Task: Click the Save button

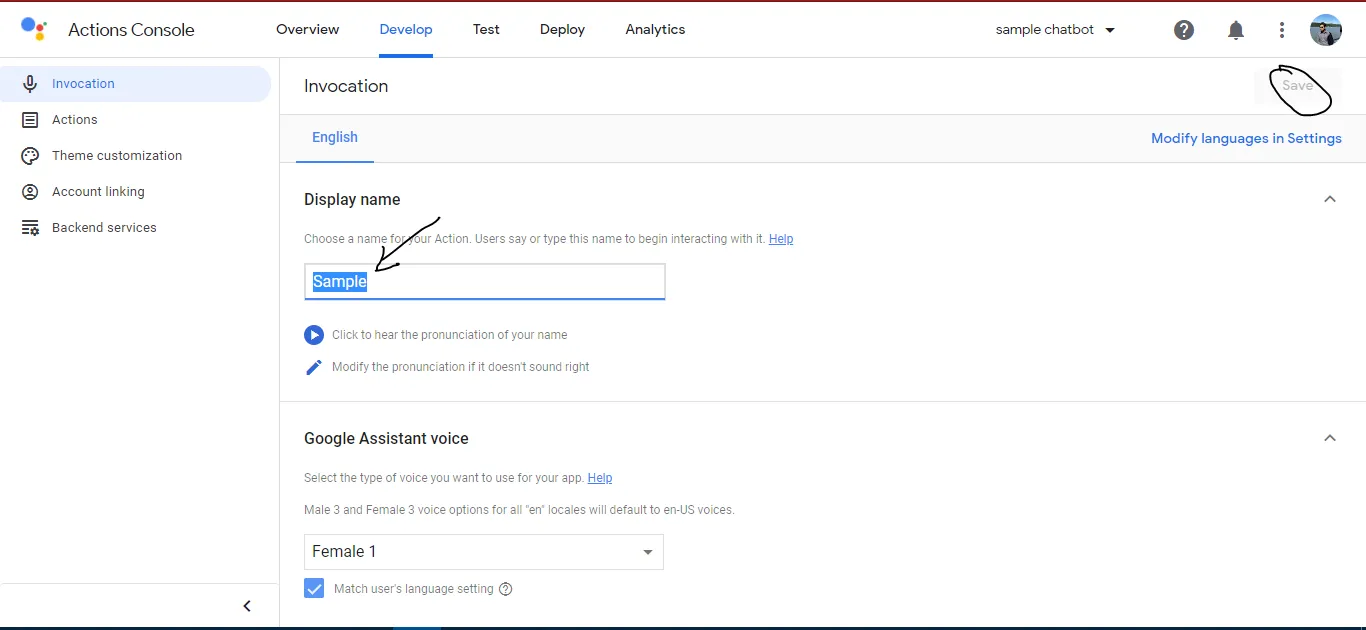Action: pos(1297,86)
